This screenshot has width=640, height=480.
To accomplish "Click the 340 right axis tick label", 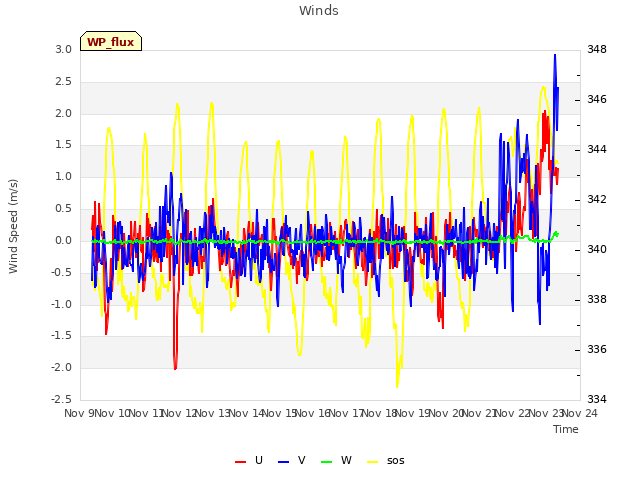I will coord(597,249).
